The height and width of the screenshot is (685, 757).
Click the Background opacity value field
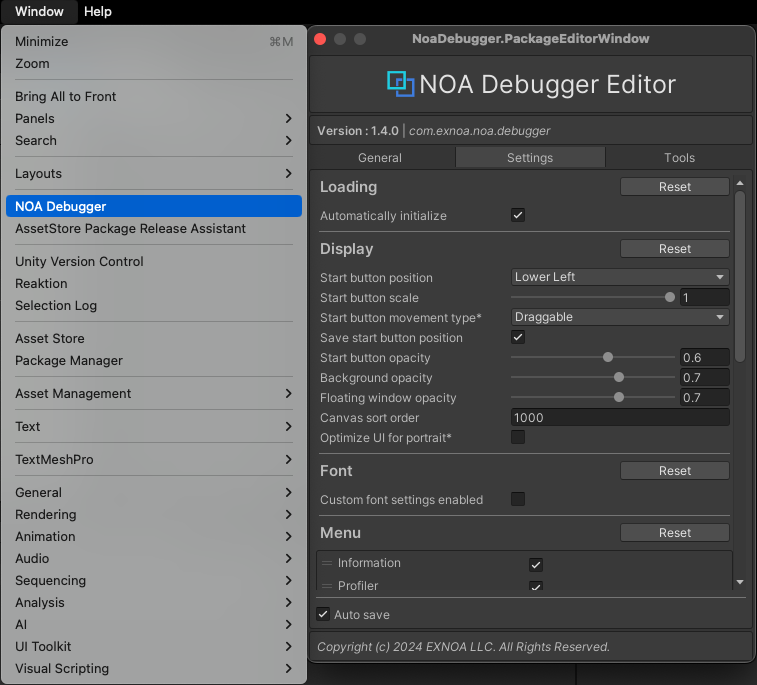pos(704,377)
